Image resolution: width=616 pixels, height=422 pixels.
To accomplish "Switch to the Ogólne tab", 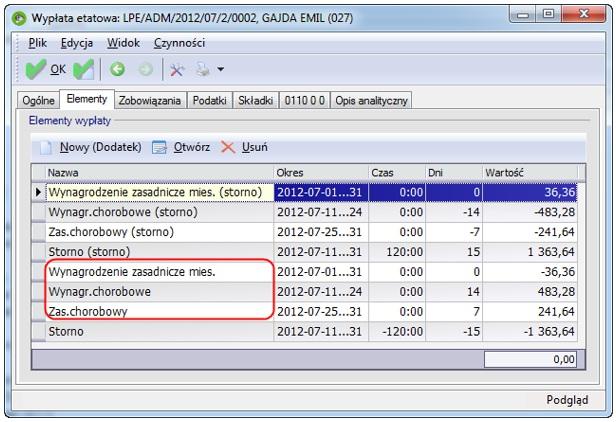I will tap(38, 101).
